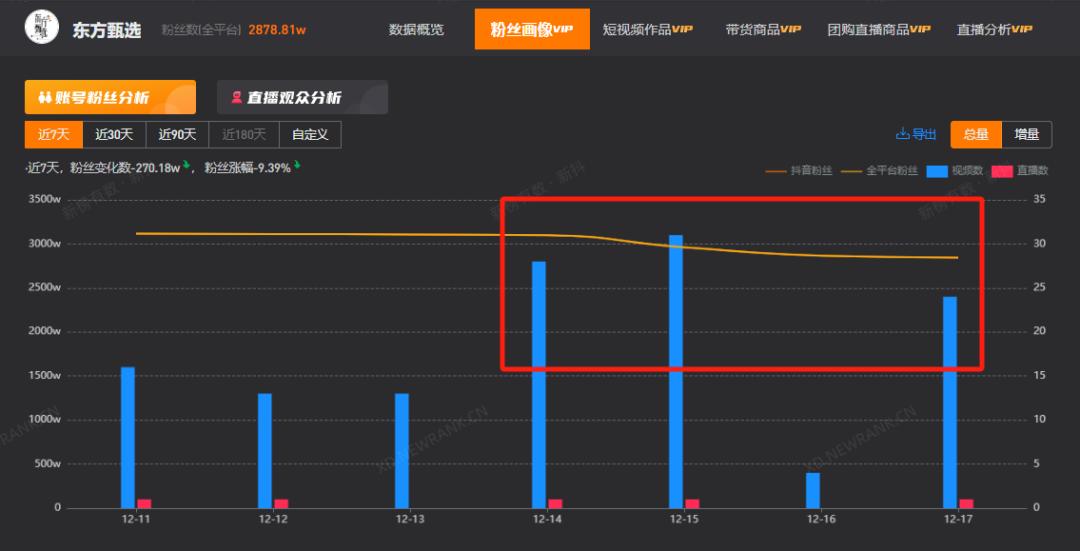
Task: Switch chart to 增量 mode
Action: pos(1026,134)
